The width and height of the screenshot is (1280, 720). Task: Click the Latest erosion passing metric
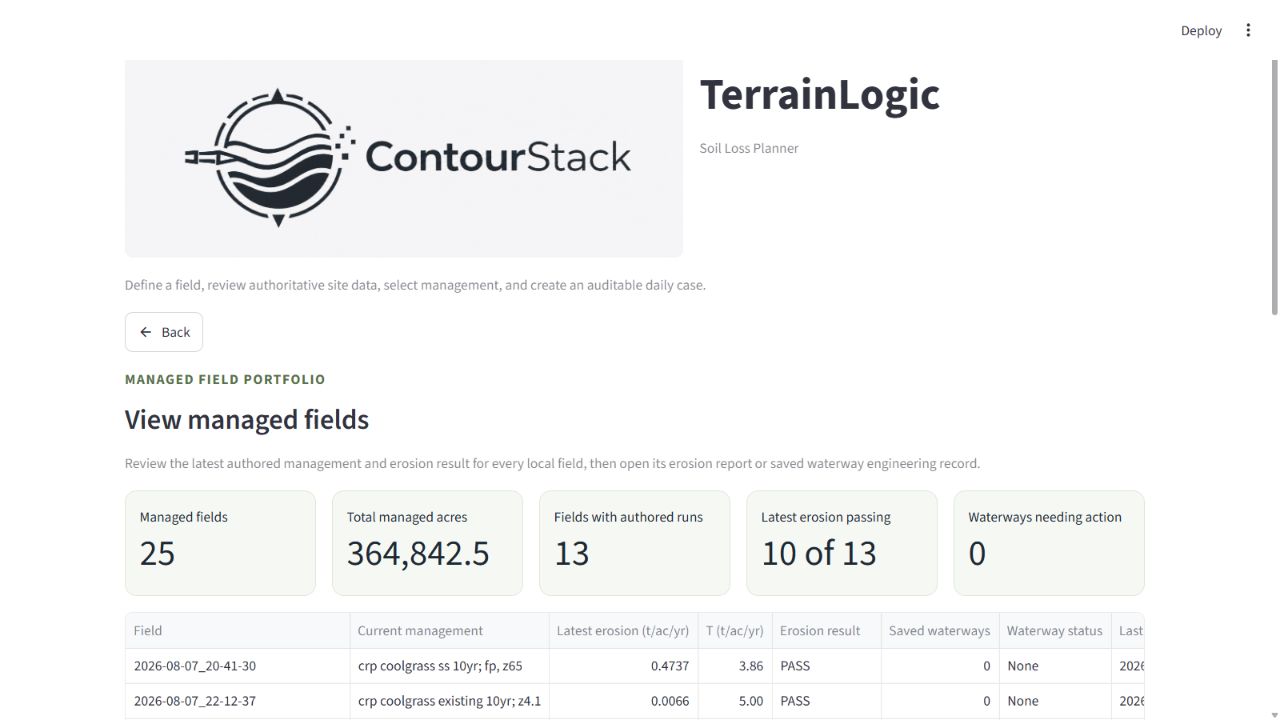[x=842, y=543]
